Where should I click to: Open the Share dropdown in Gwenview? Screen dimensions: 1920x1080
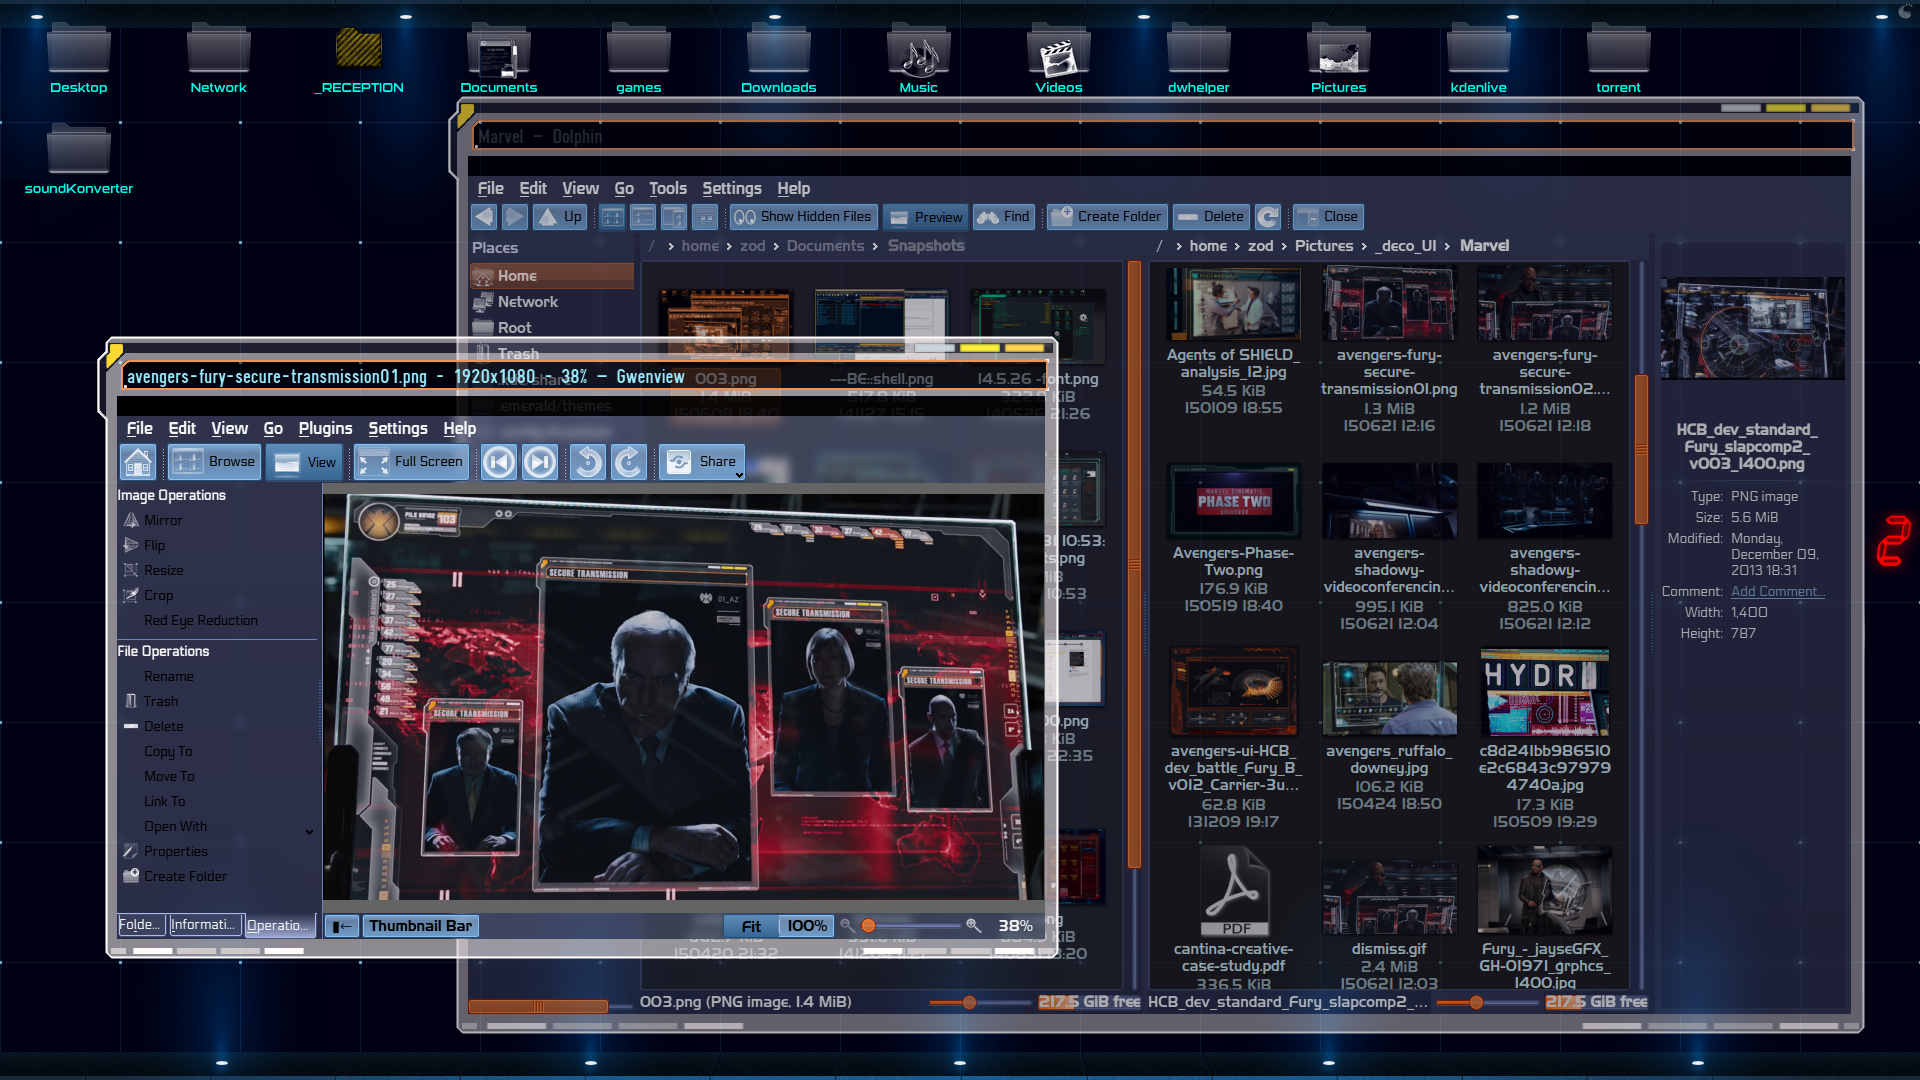(702, 462)
